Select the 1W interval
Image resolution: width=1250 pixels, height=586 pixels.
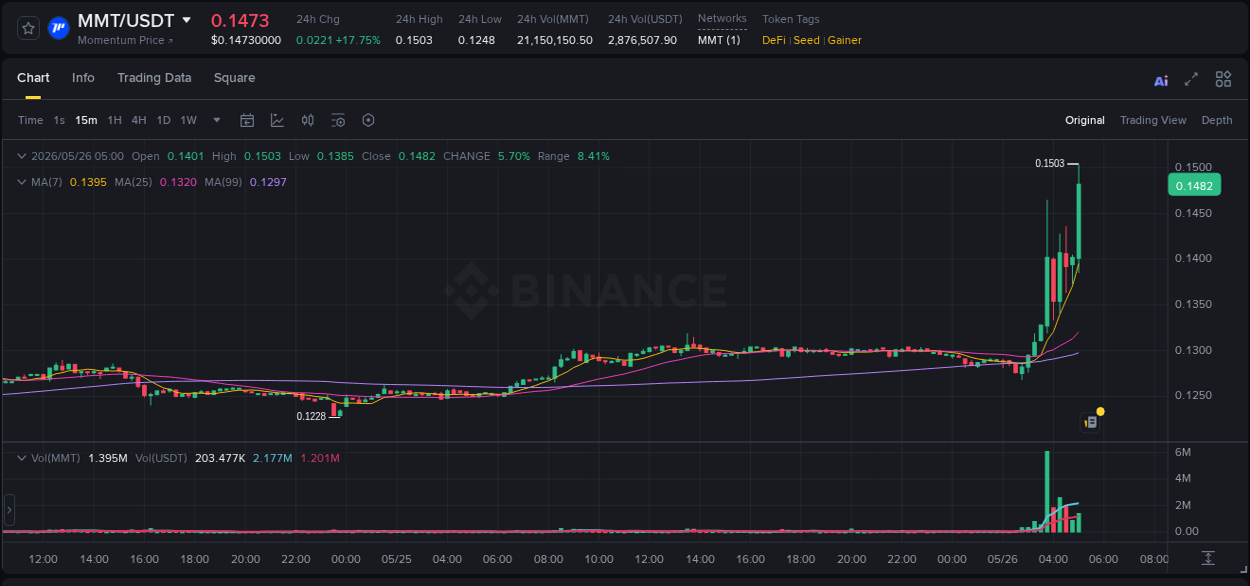188,120
